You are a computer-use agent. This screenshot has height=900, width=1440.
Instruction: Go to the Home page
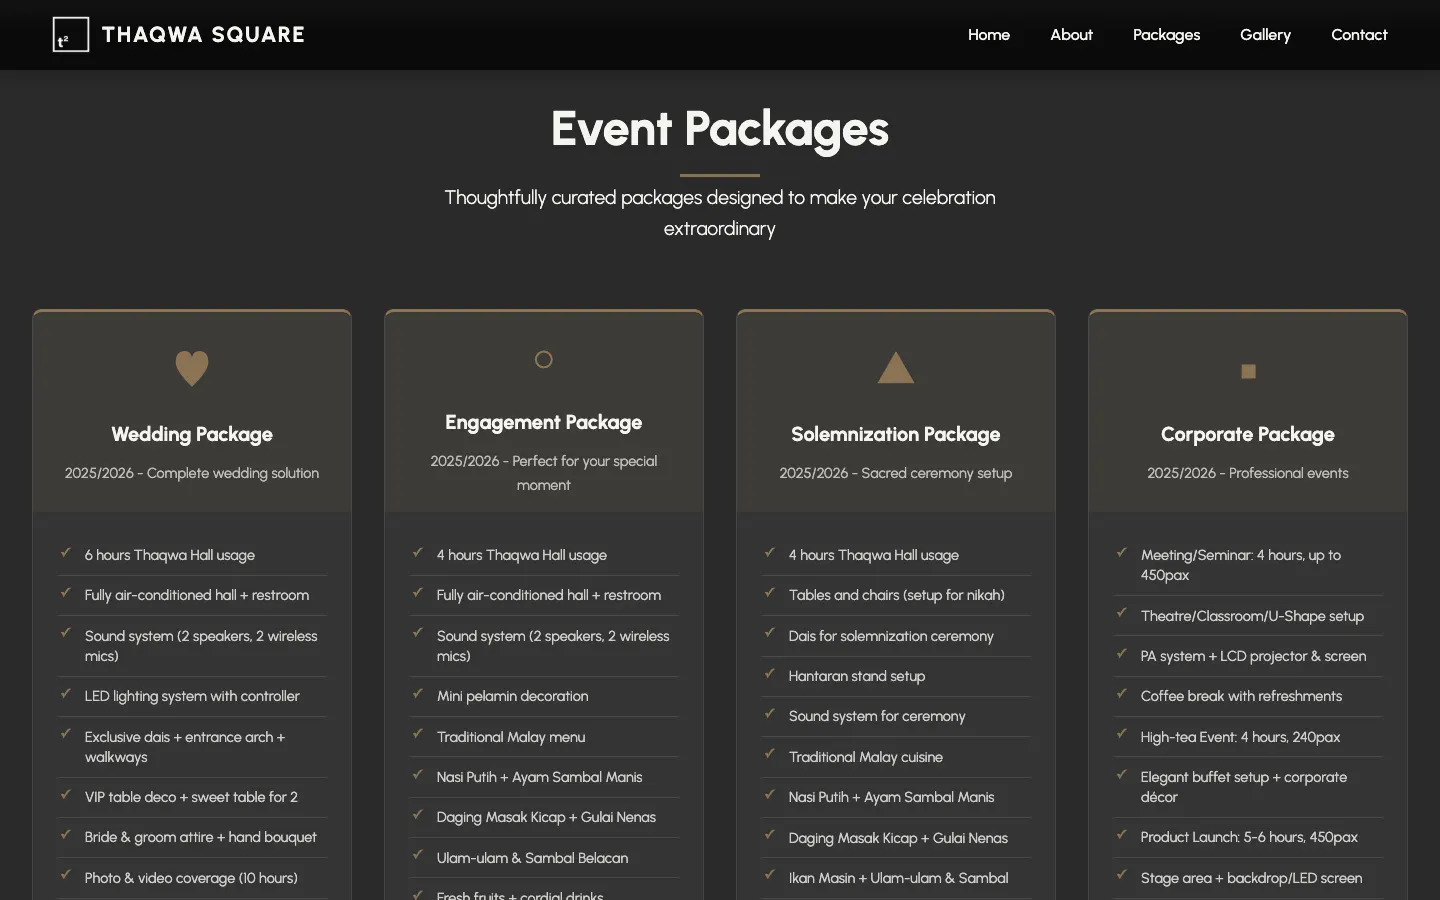pos(989,35)
